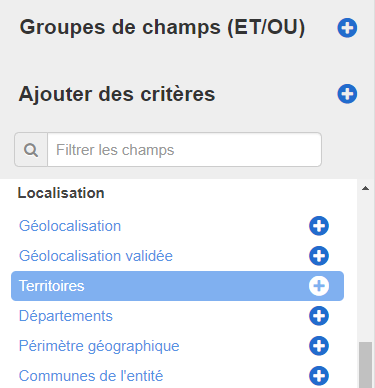Focus the Filtrer les champs field
Screen dimensions: 375x388
(x=185, y=150)
